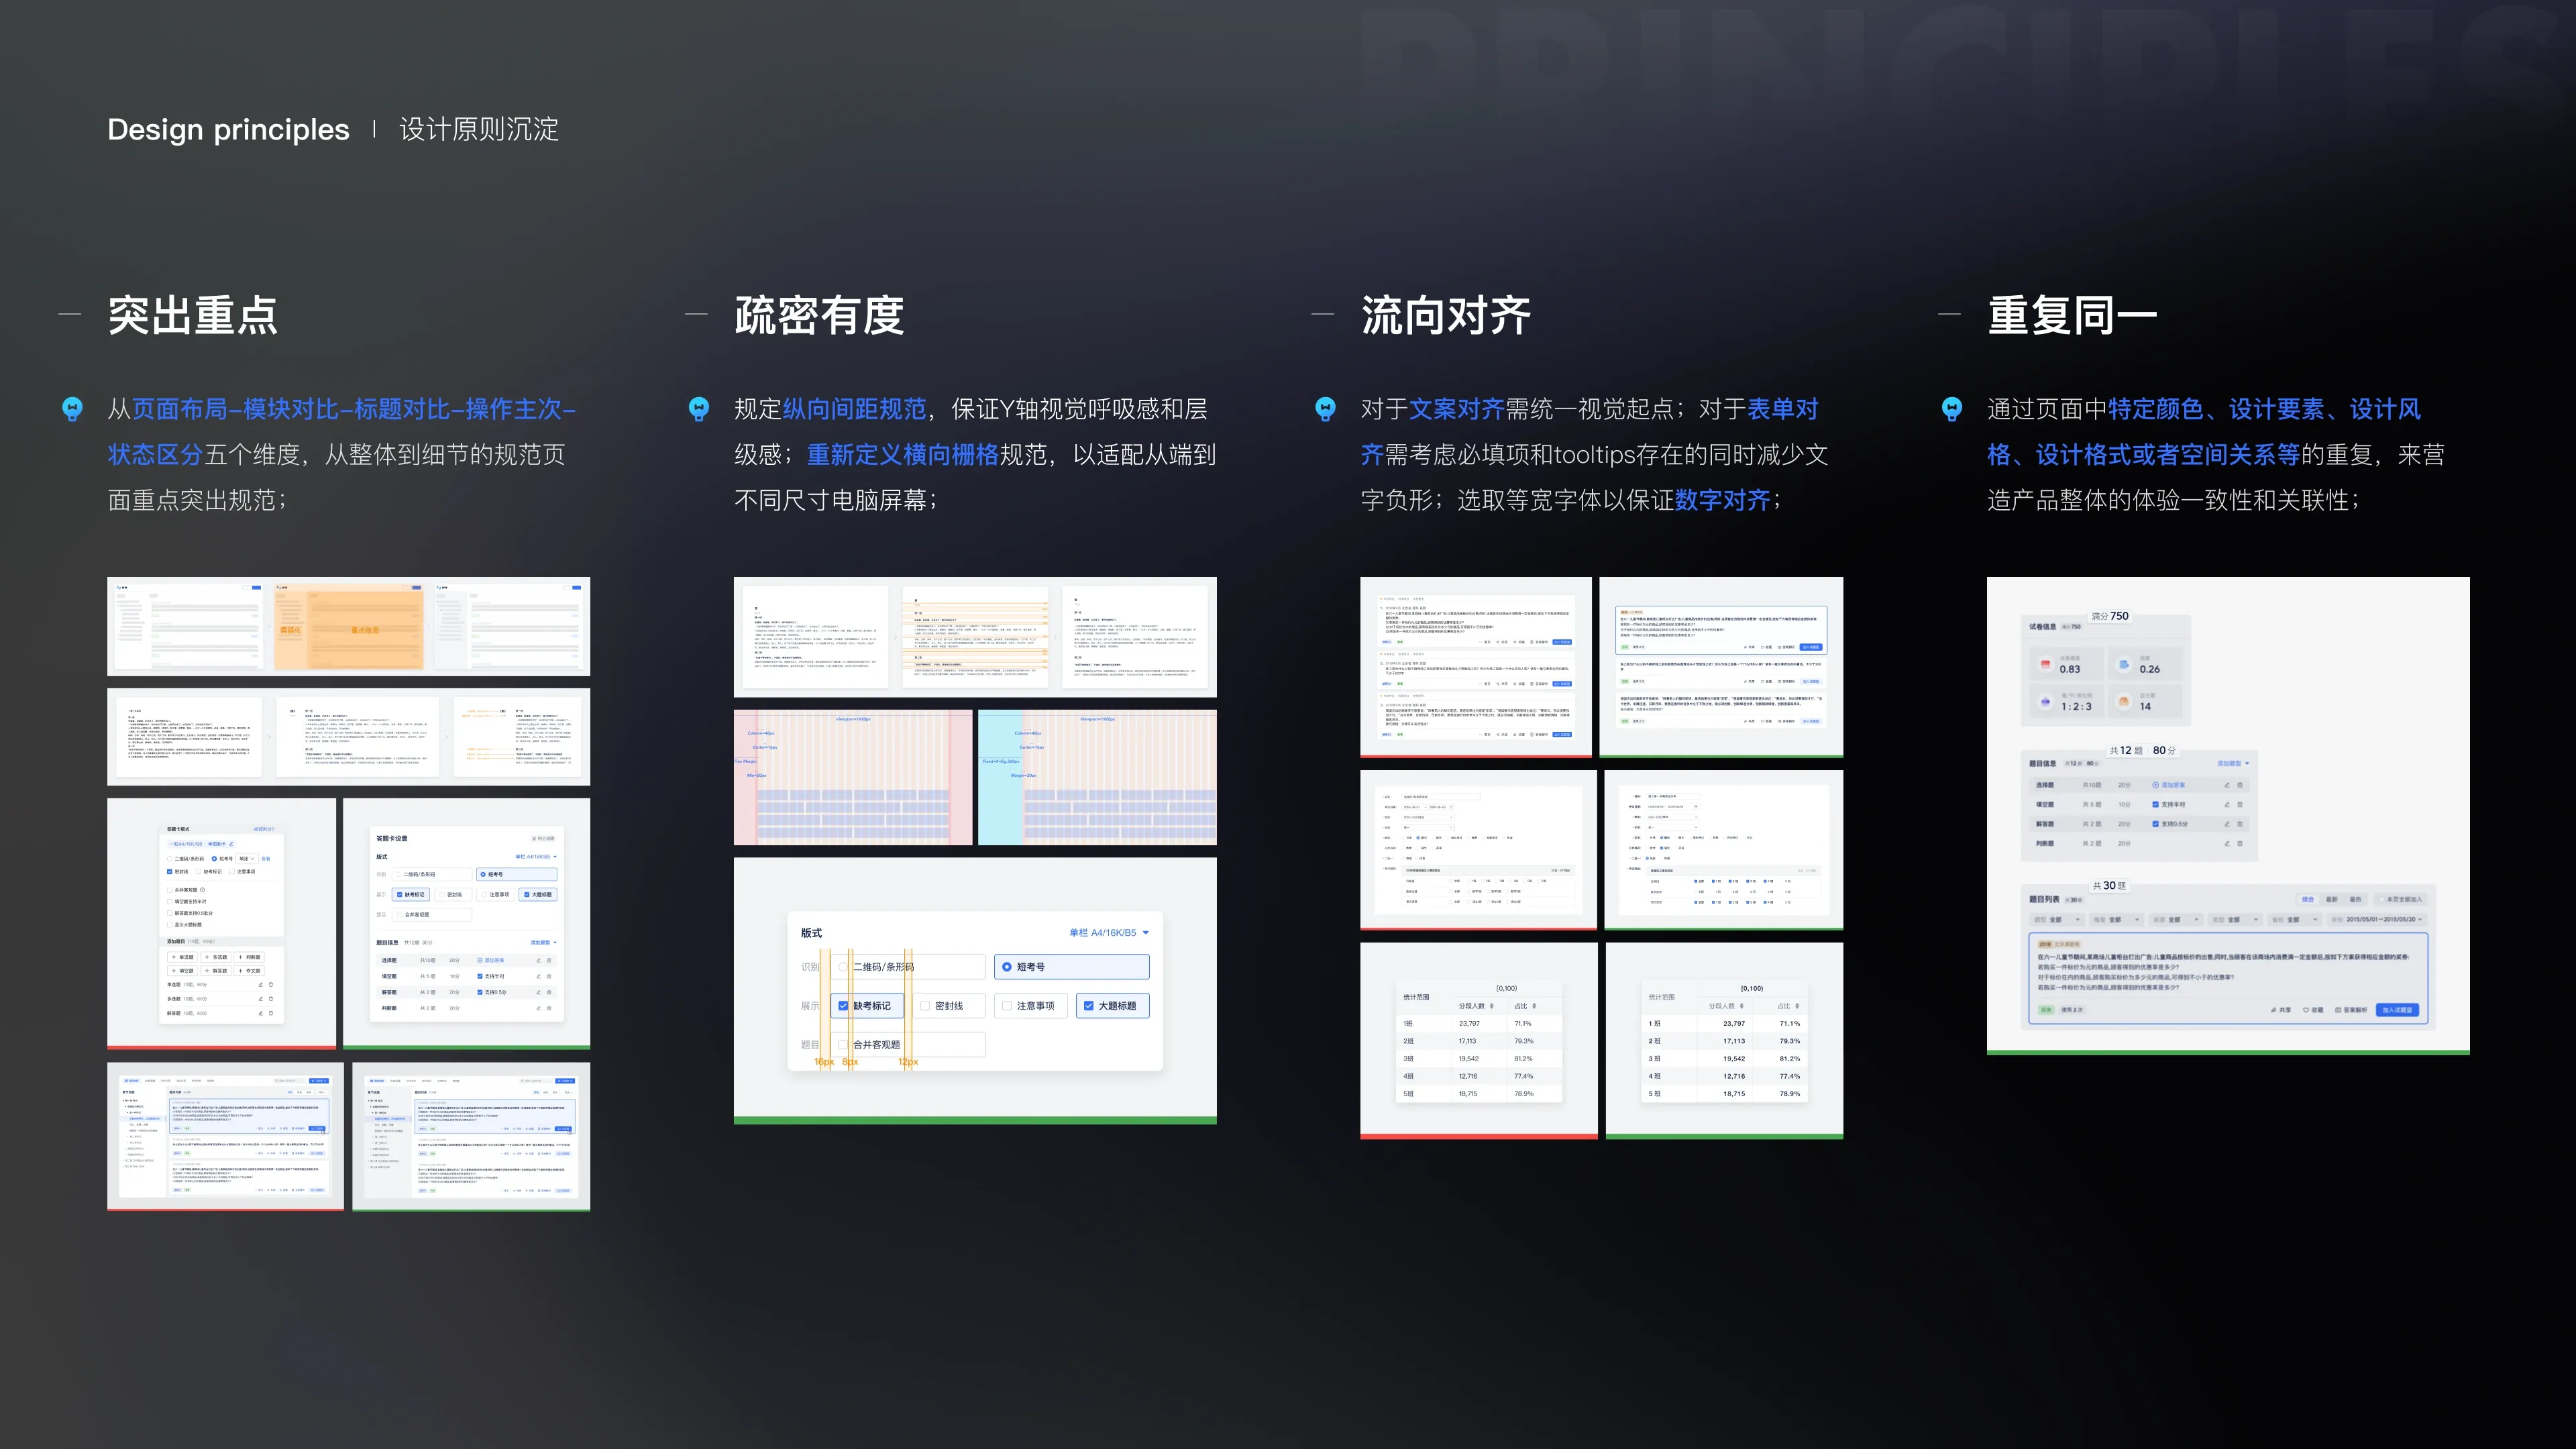Switch to 综合 tab in 题目列表
The width and height of the screenshot is (2576, 1449).
(x=2308, y=900)
